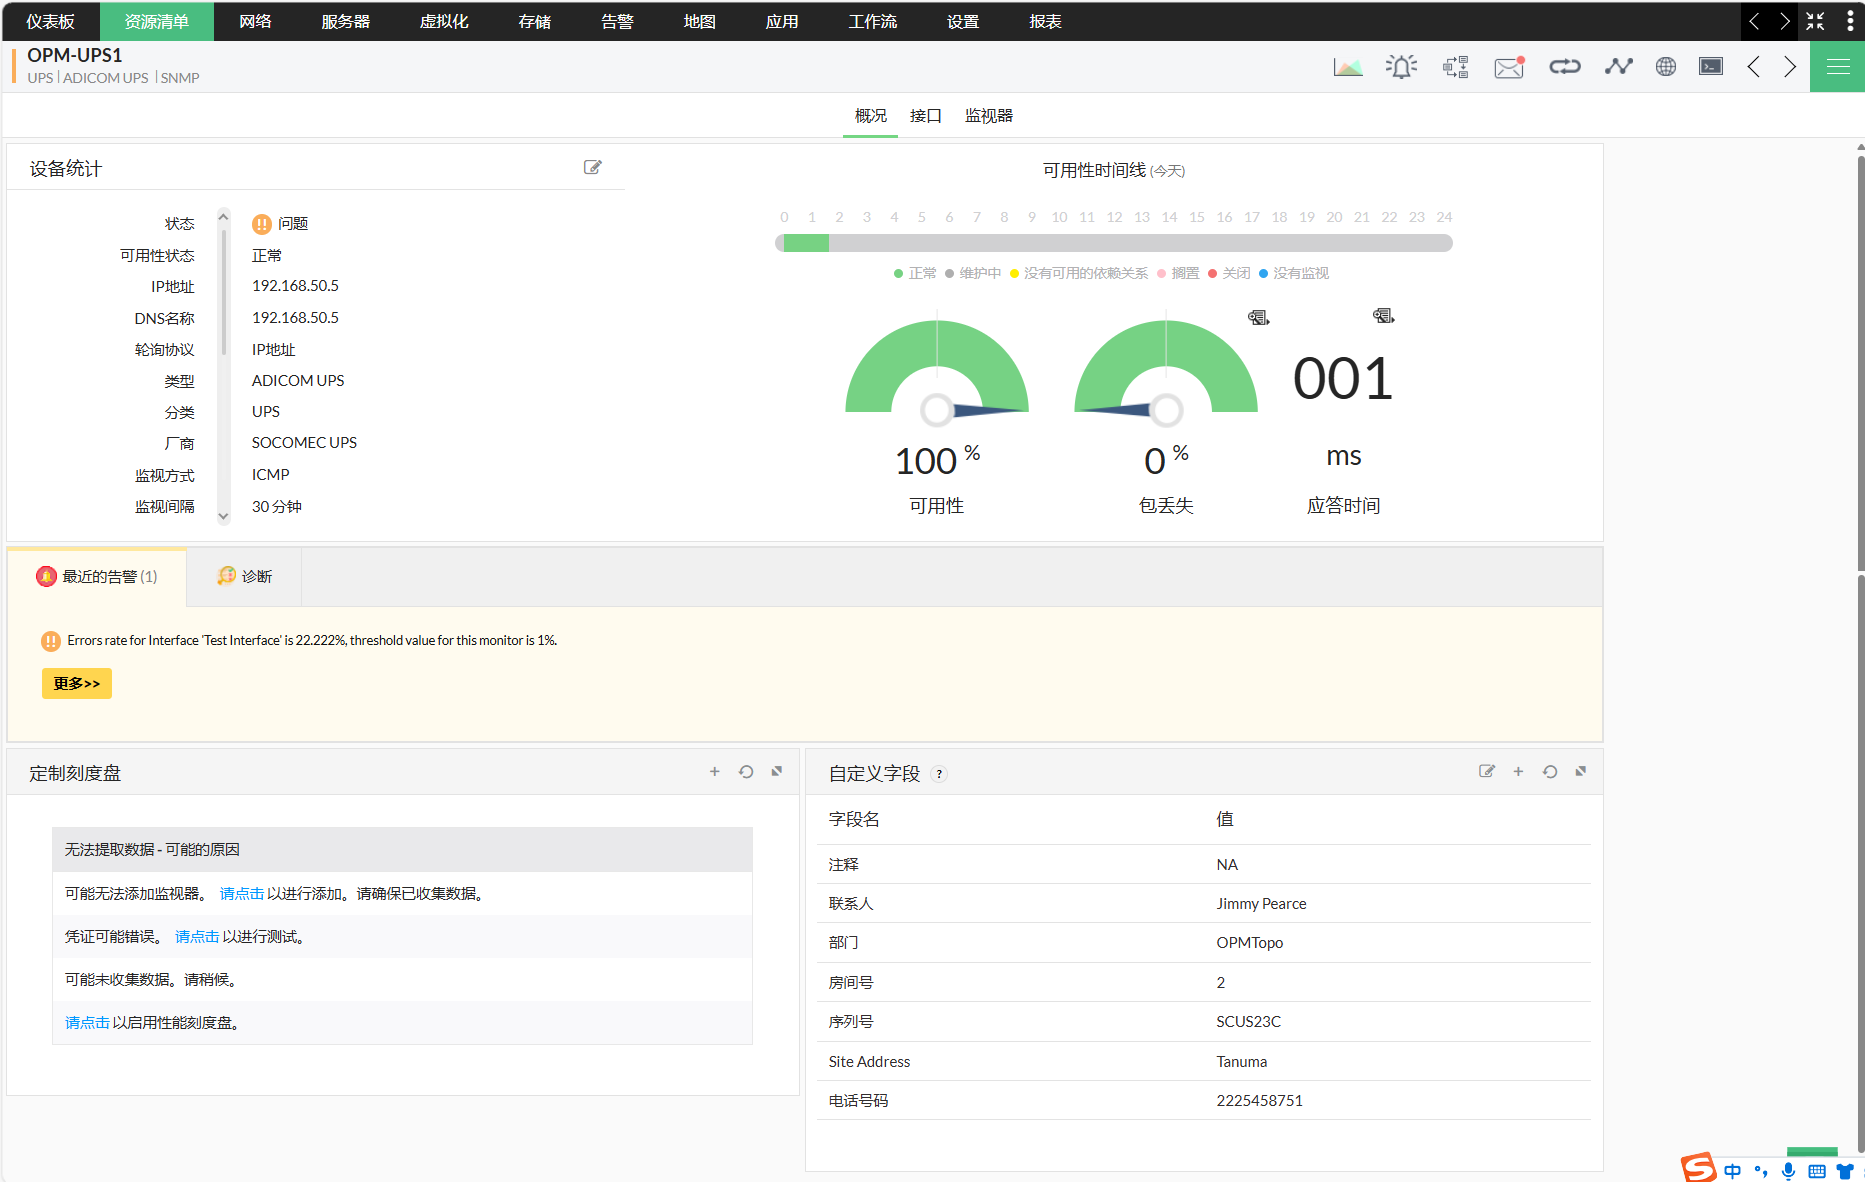The height and width of the screenshot is (1182, 1865).
Task: Click 请点击 link to enable performance dials
Action: 87,1023
